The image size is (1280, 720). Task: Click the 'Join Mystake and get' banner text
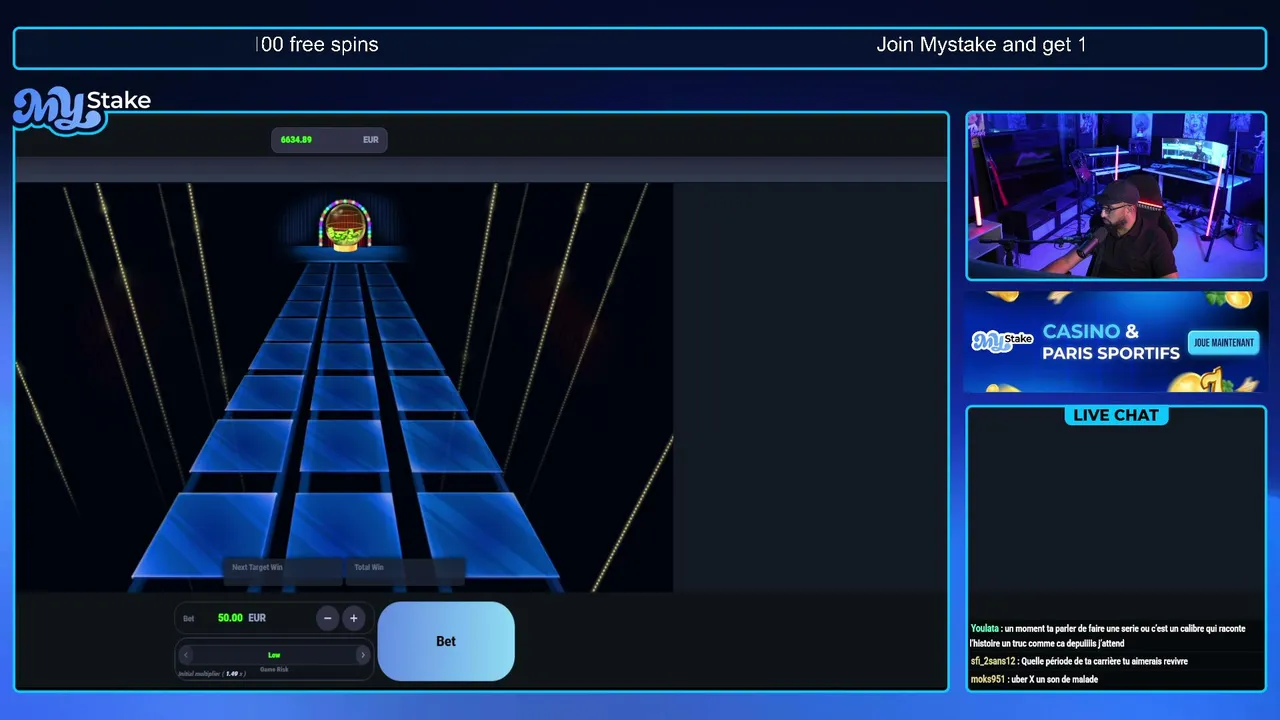click(981, 45)
